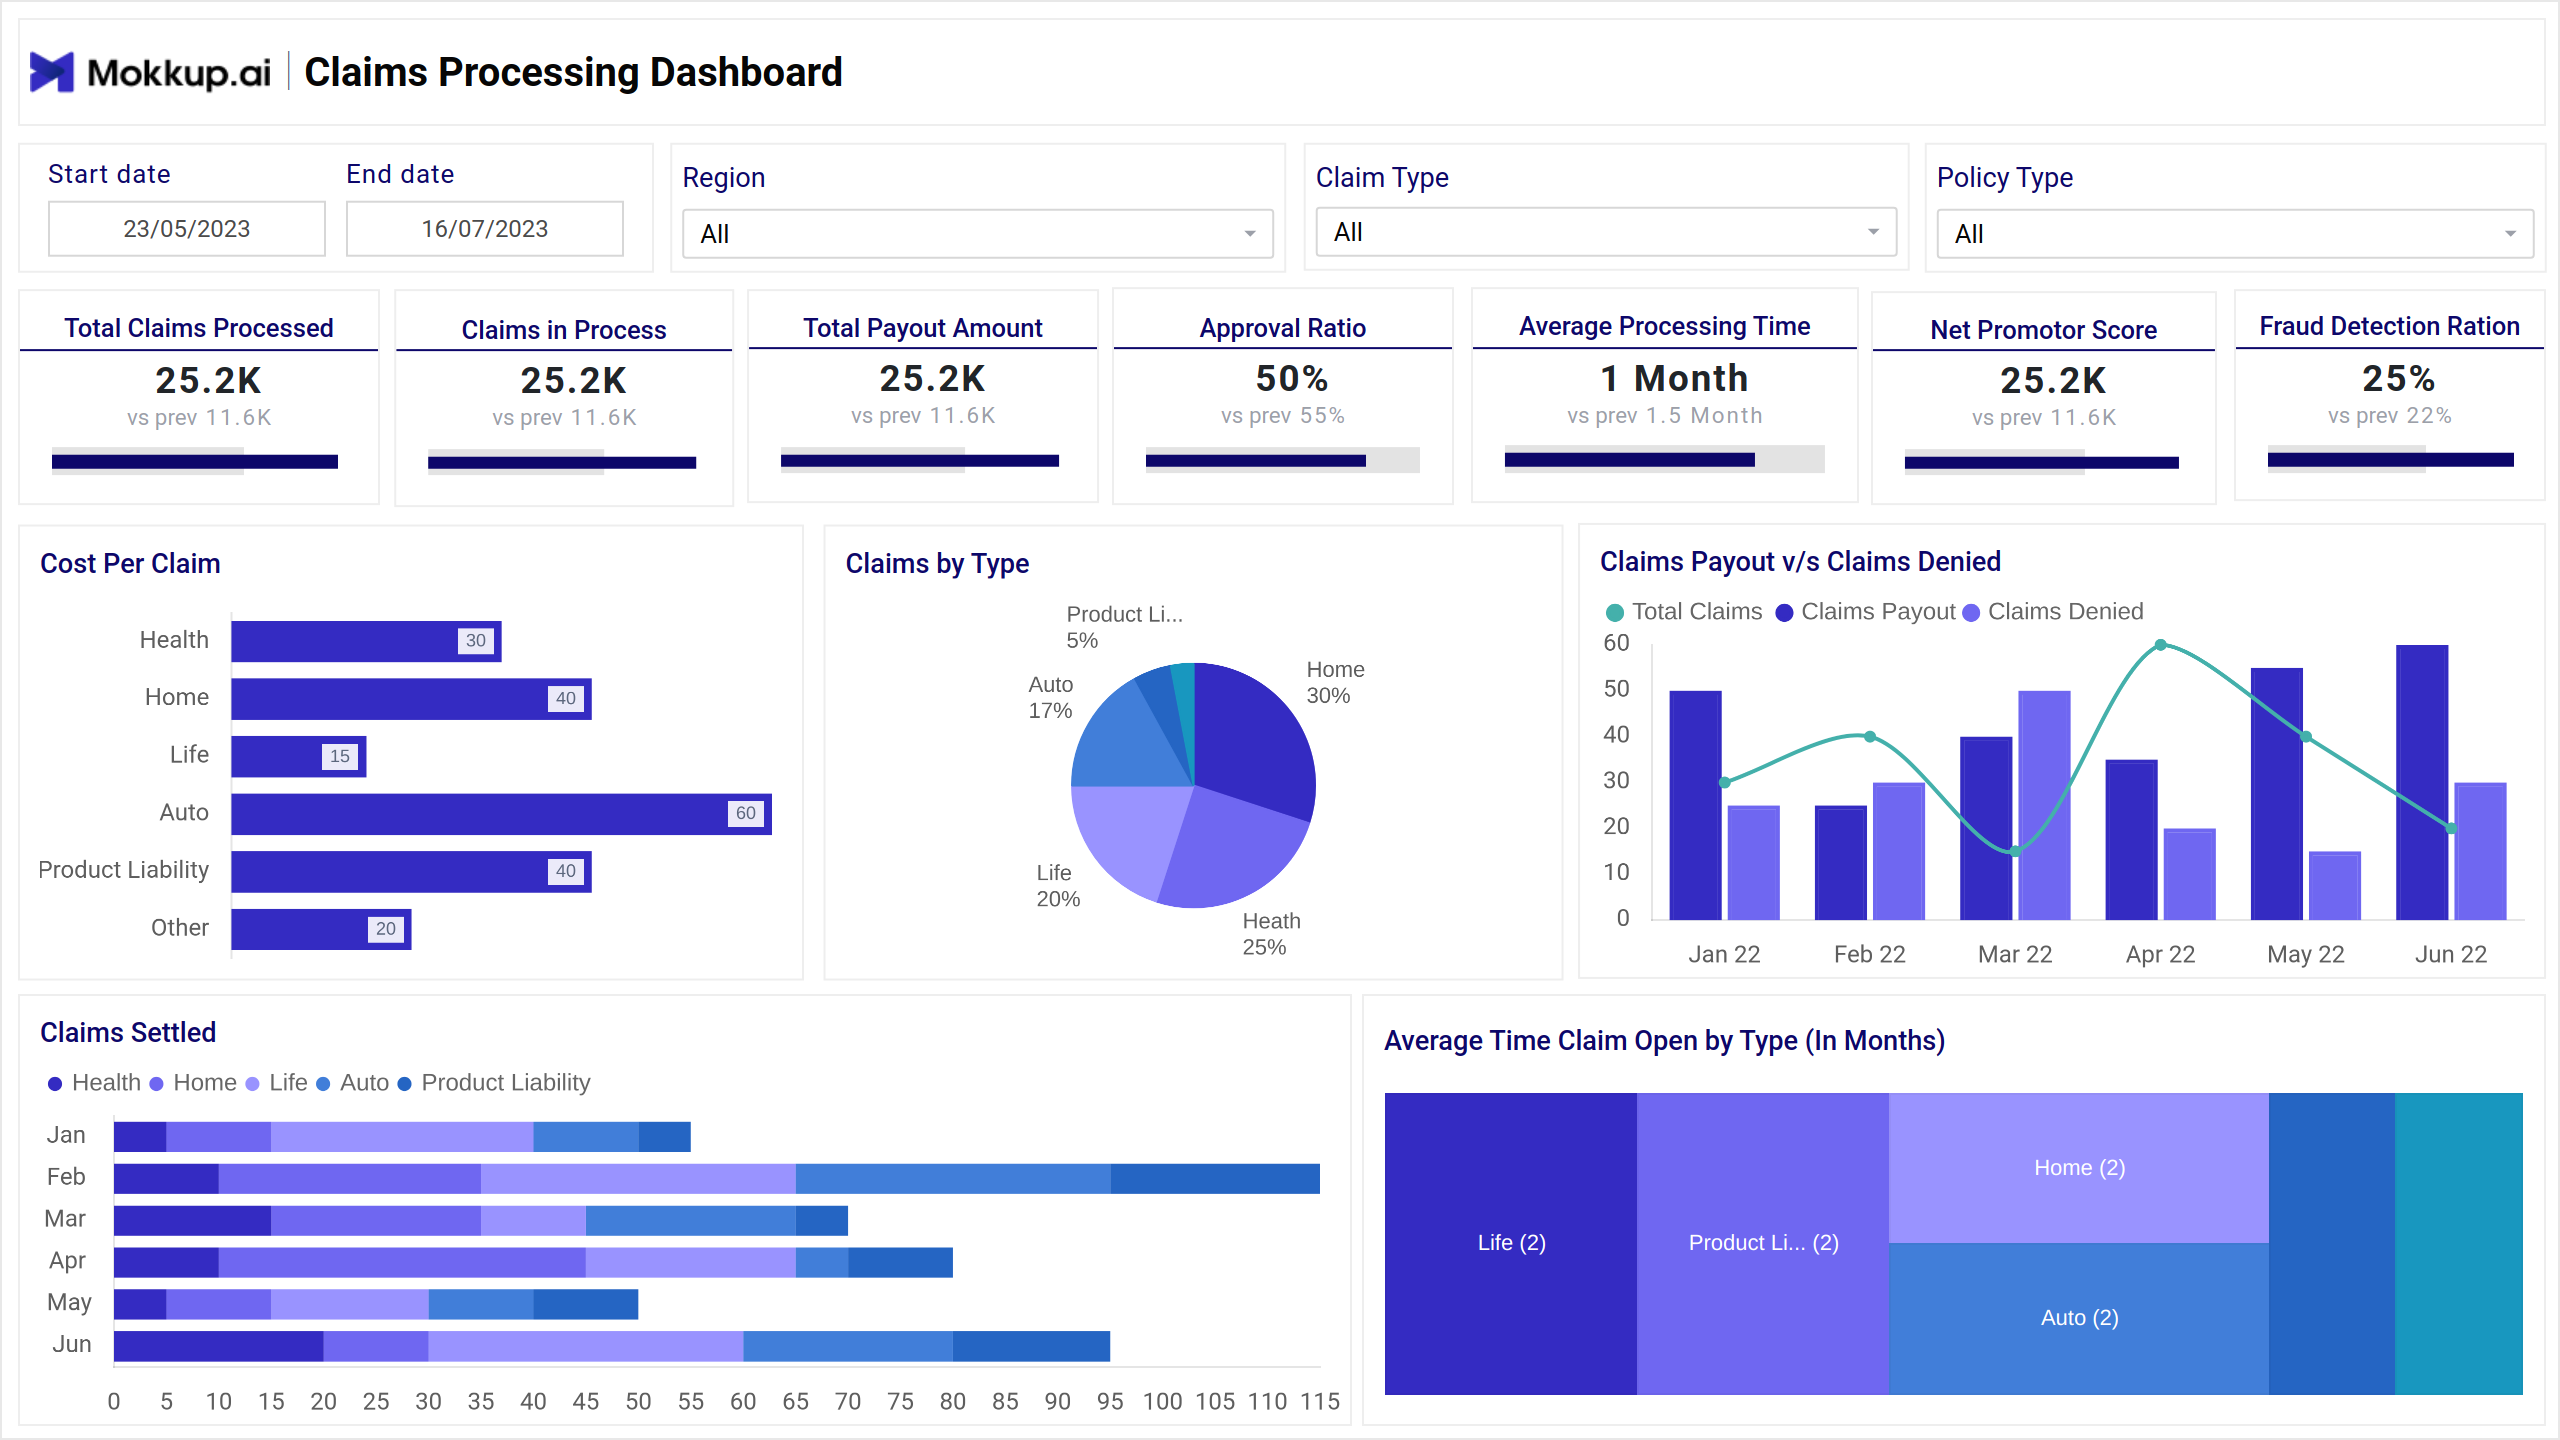Click the Jun stacked bar in Claims Settled
The height and width of the screenshot is (1440, 2560).
coord(612,1347)
